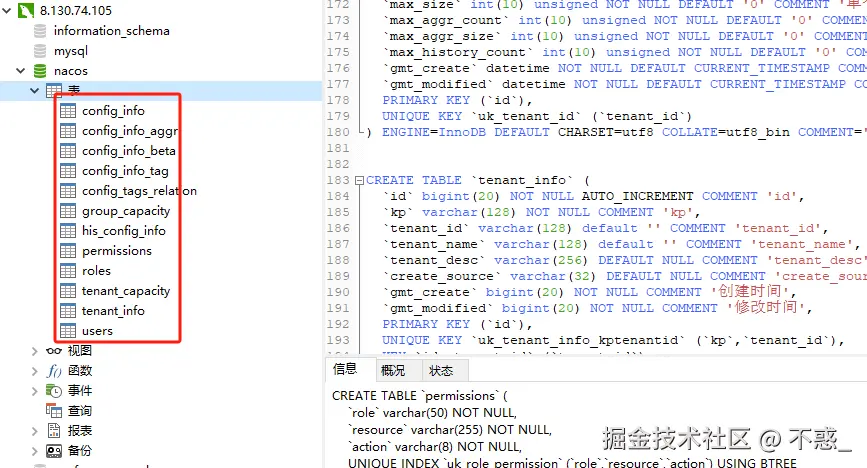867x468 pixels.
Task: Expand the 事件 events node
Action: tap(34, 391)
